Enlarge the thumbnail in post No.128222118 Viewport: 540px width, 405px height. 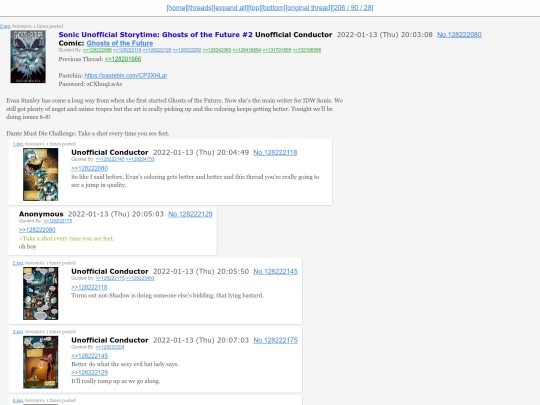(41, 174)
